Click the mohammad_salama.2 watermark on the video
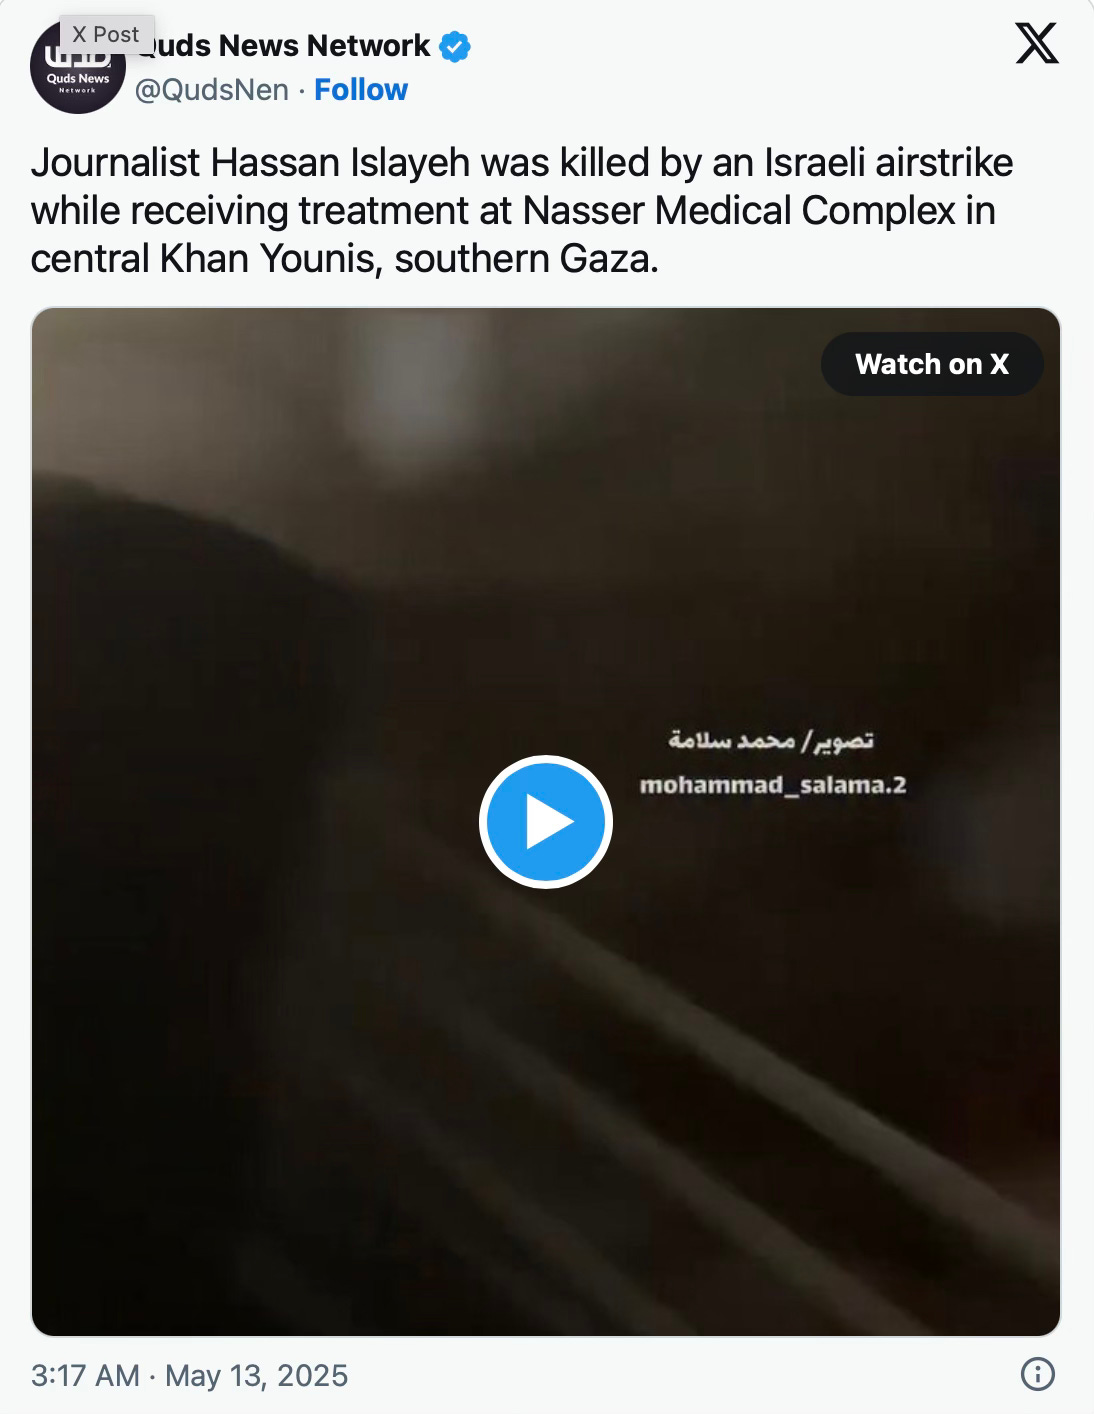The image size is (1094, 1414). click(773, 785)
